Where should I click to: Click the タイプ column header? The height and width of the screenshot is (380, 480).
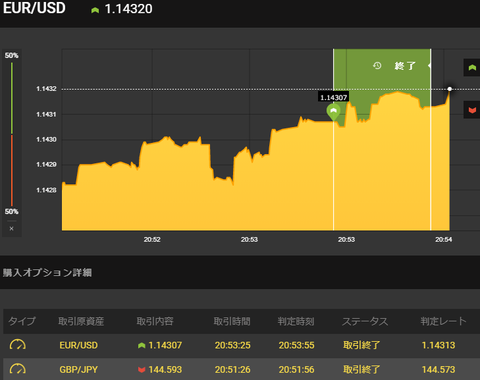point(22,321)
